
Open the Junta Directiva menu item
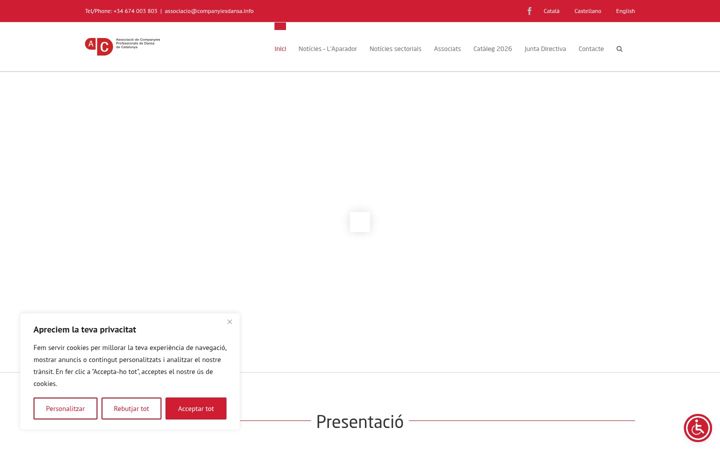545,49
